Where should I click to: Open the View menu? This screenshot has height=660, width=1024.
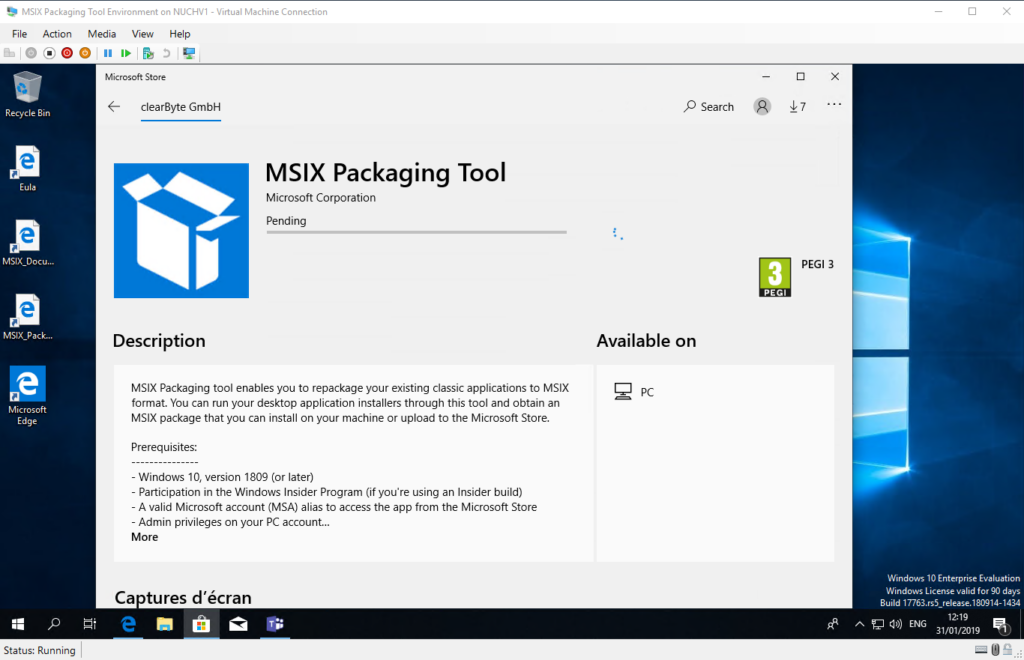[142, 34]
